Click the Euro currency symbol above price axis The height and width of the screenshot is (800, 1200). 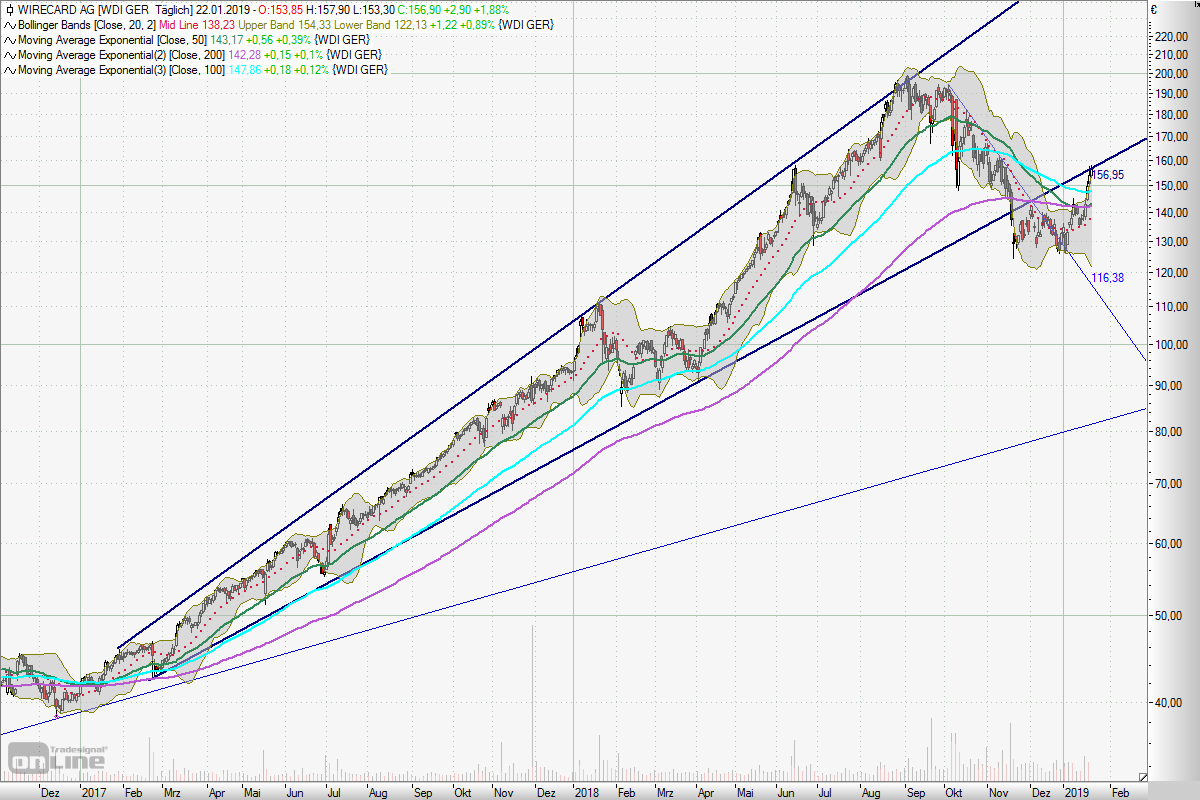coord(1153,9)
